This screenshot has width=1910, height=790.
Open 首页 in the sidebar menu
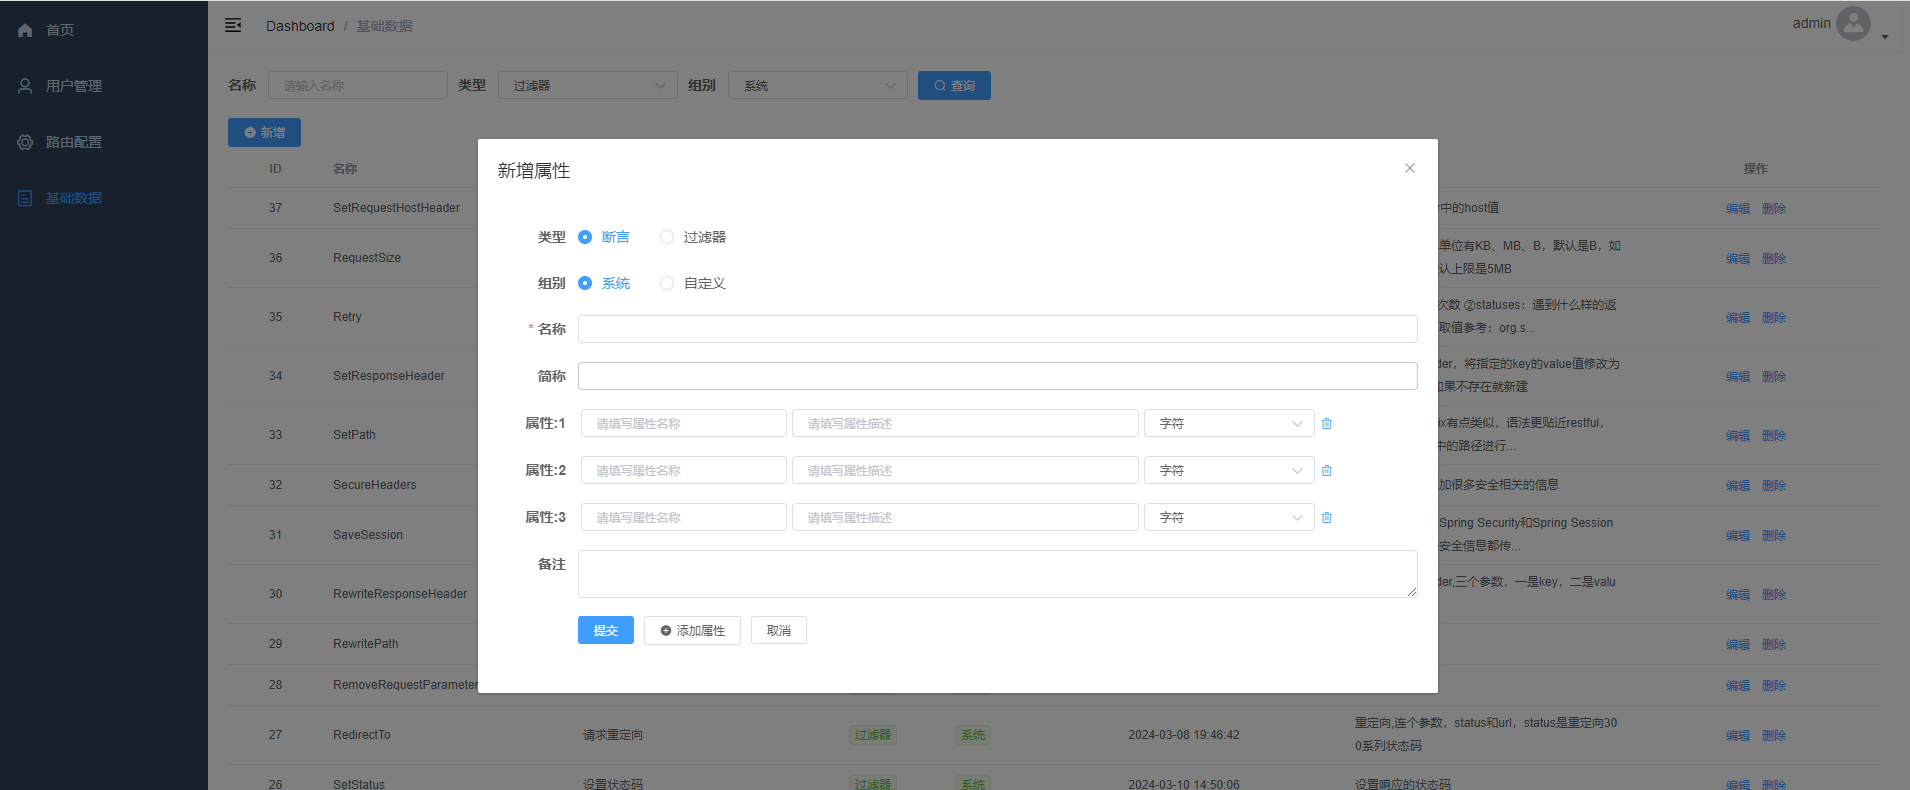104,30
